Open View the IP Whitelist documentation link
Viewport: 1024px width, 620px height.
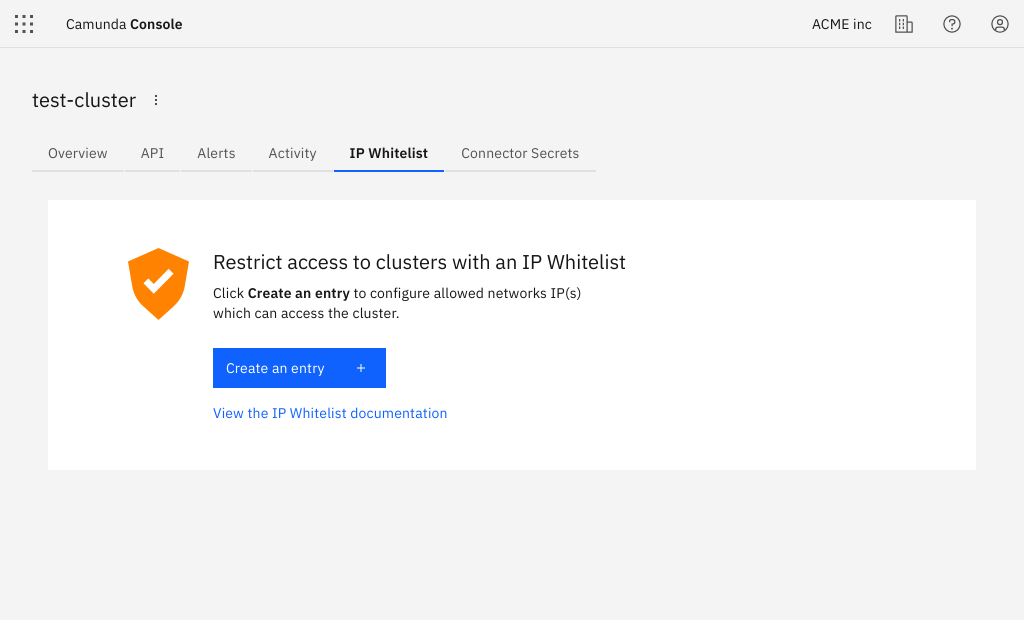[330, 413]
